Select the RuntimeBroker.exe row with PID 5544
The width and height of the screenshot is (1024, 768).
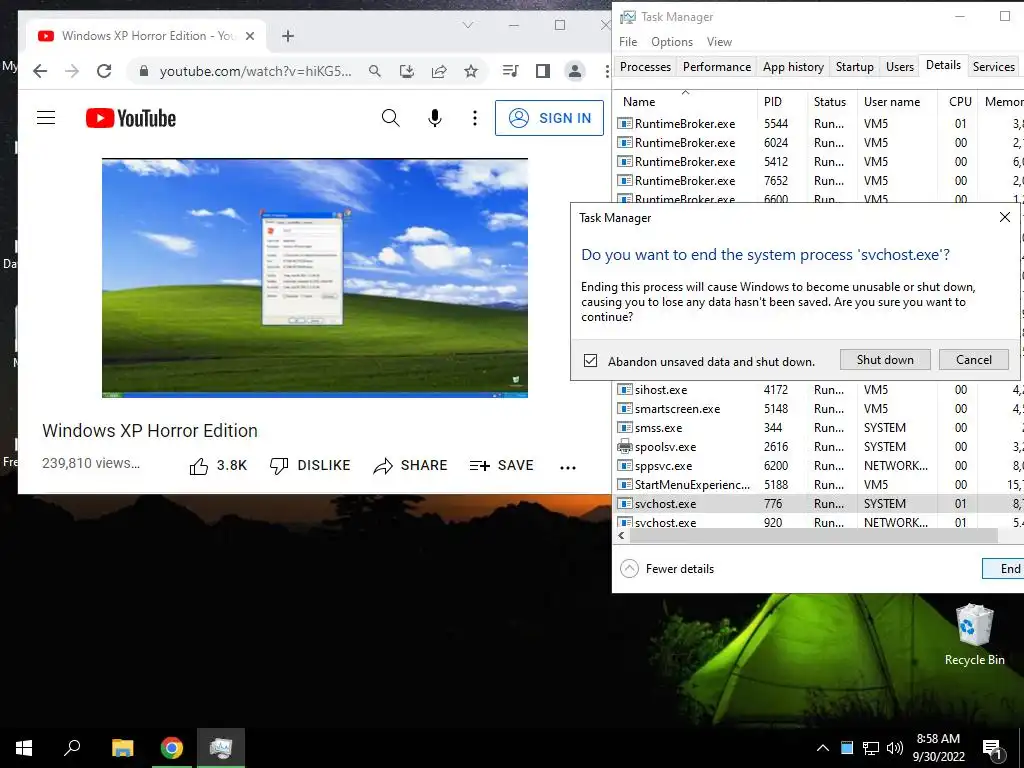(x=820, y=123)
